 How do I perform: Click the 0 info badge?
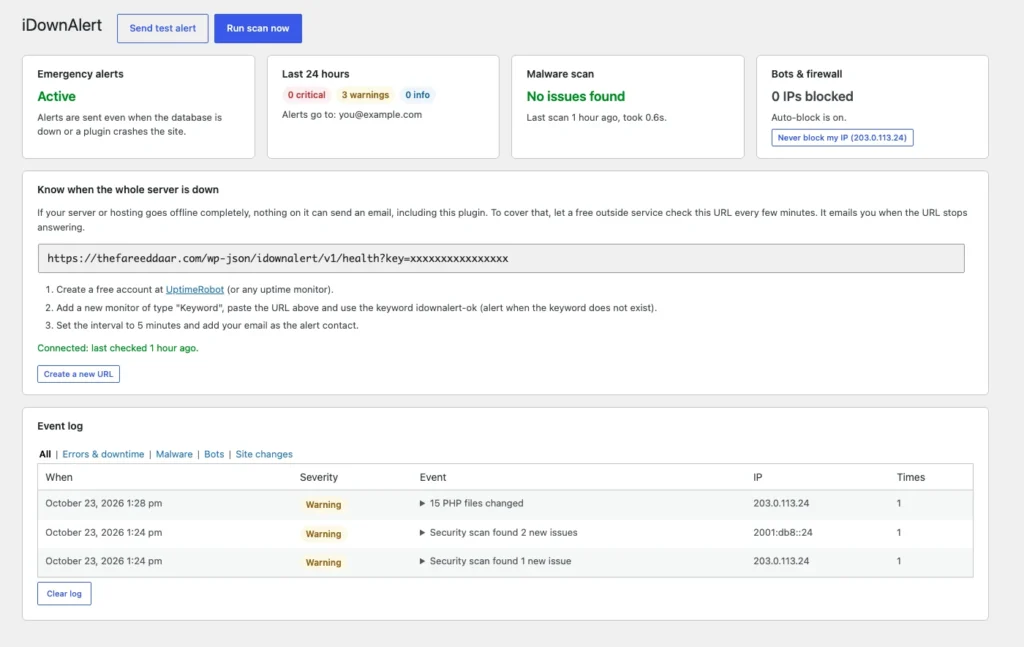tap(417, 95)
